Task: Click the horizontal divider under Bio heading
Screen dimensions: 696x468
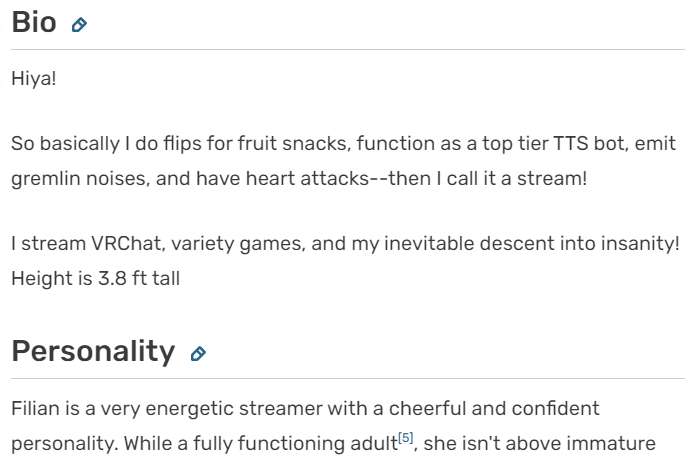Action: click(348, 49)
